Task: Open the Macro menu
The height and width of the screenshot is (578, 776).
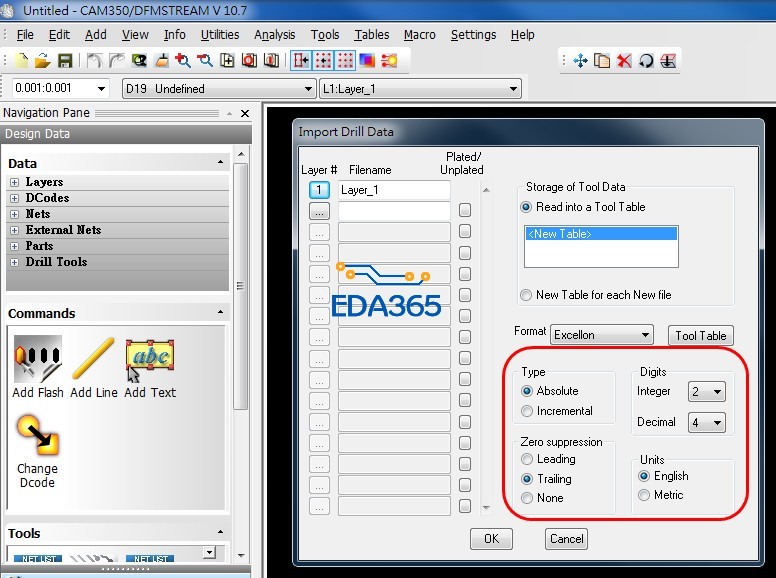Action: coord(420,35)
